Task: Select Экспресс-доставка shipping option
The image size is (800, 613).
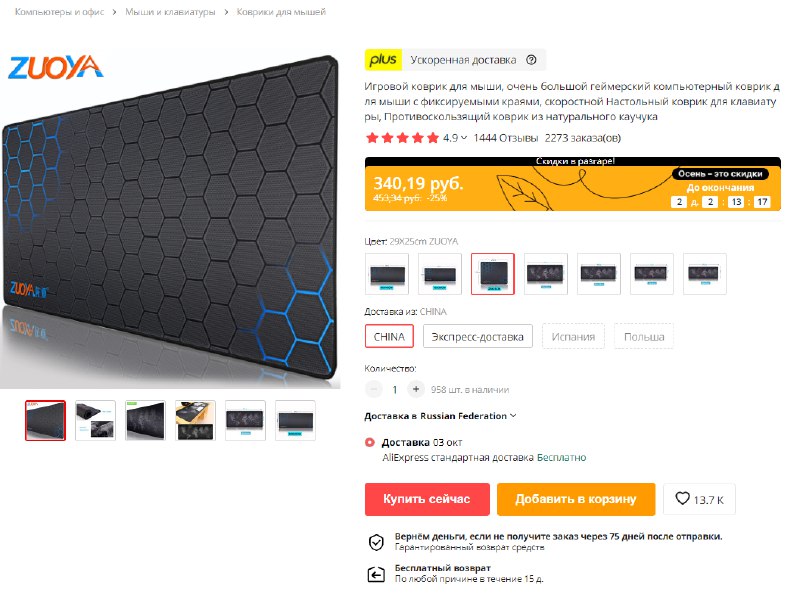Action: 478,337
